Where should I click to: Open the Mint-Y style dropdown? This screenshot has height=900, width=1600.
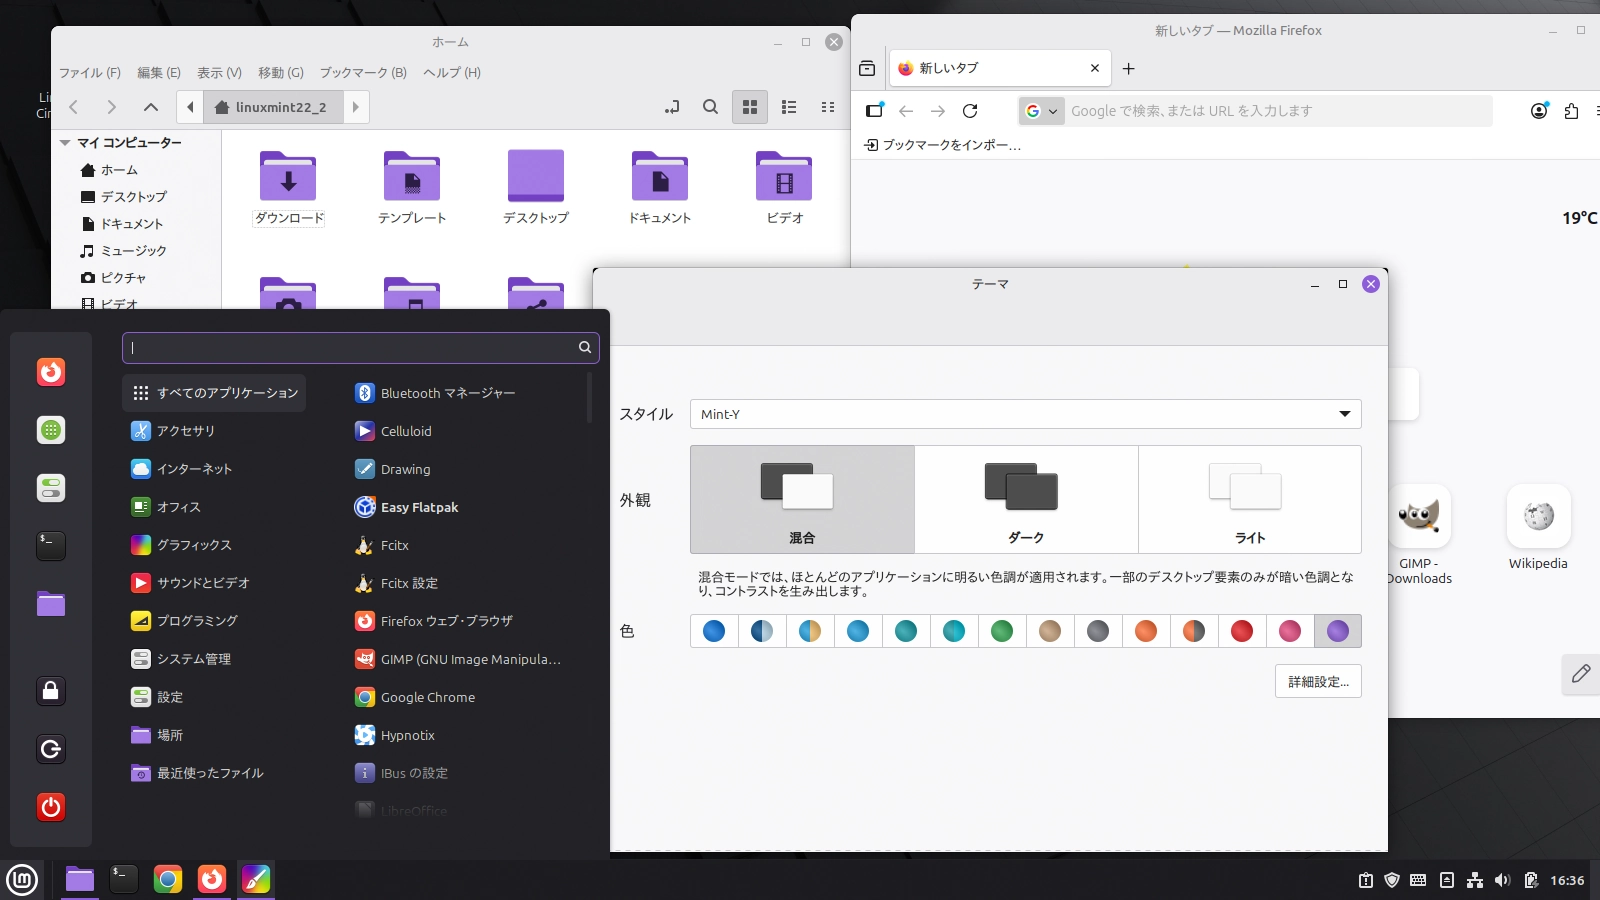coord(1026,414)
